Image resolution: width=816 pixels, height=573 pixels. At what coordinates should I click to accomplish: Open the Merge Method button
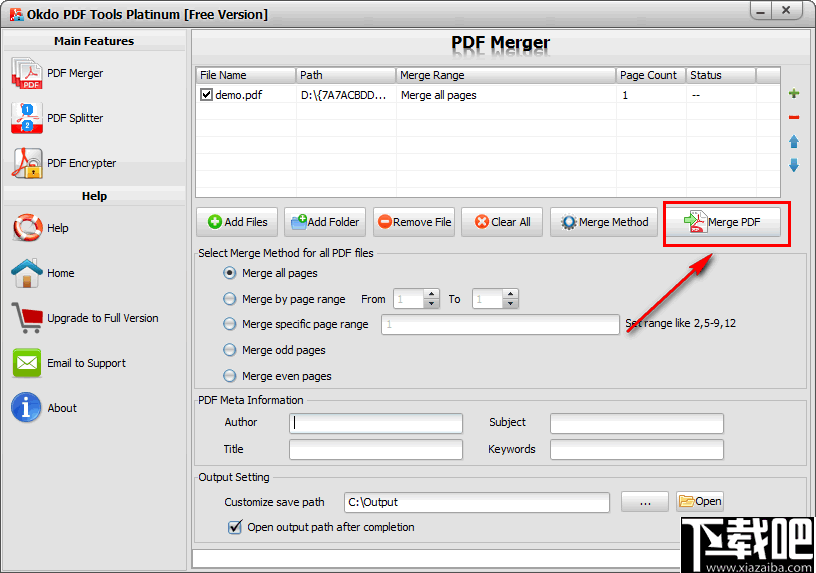coord(604,222)
